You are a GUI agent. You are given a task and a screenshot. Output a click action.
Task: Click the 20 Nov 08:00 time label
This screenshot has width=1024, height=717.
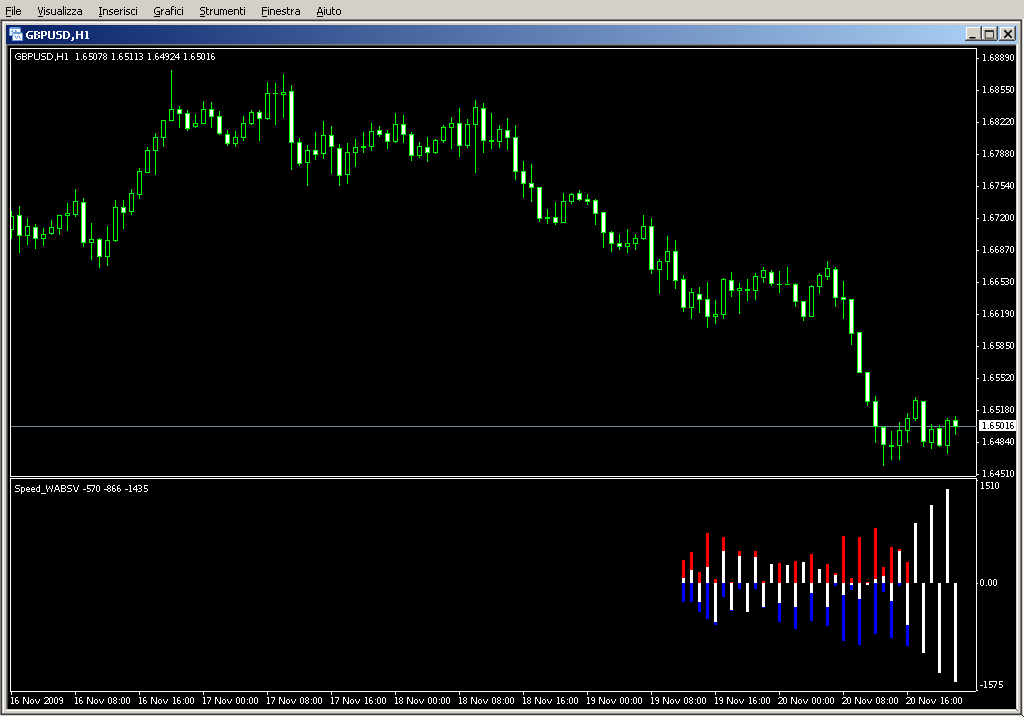[x=870, y=701]
